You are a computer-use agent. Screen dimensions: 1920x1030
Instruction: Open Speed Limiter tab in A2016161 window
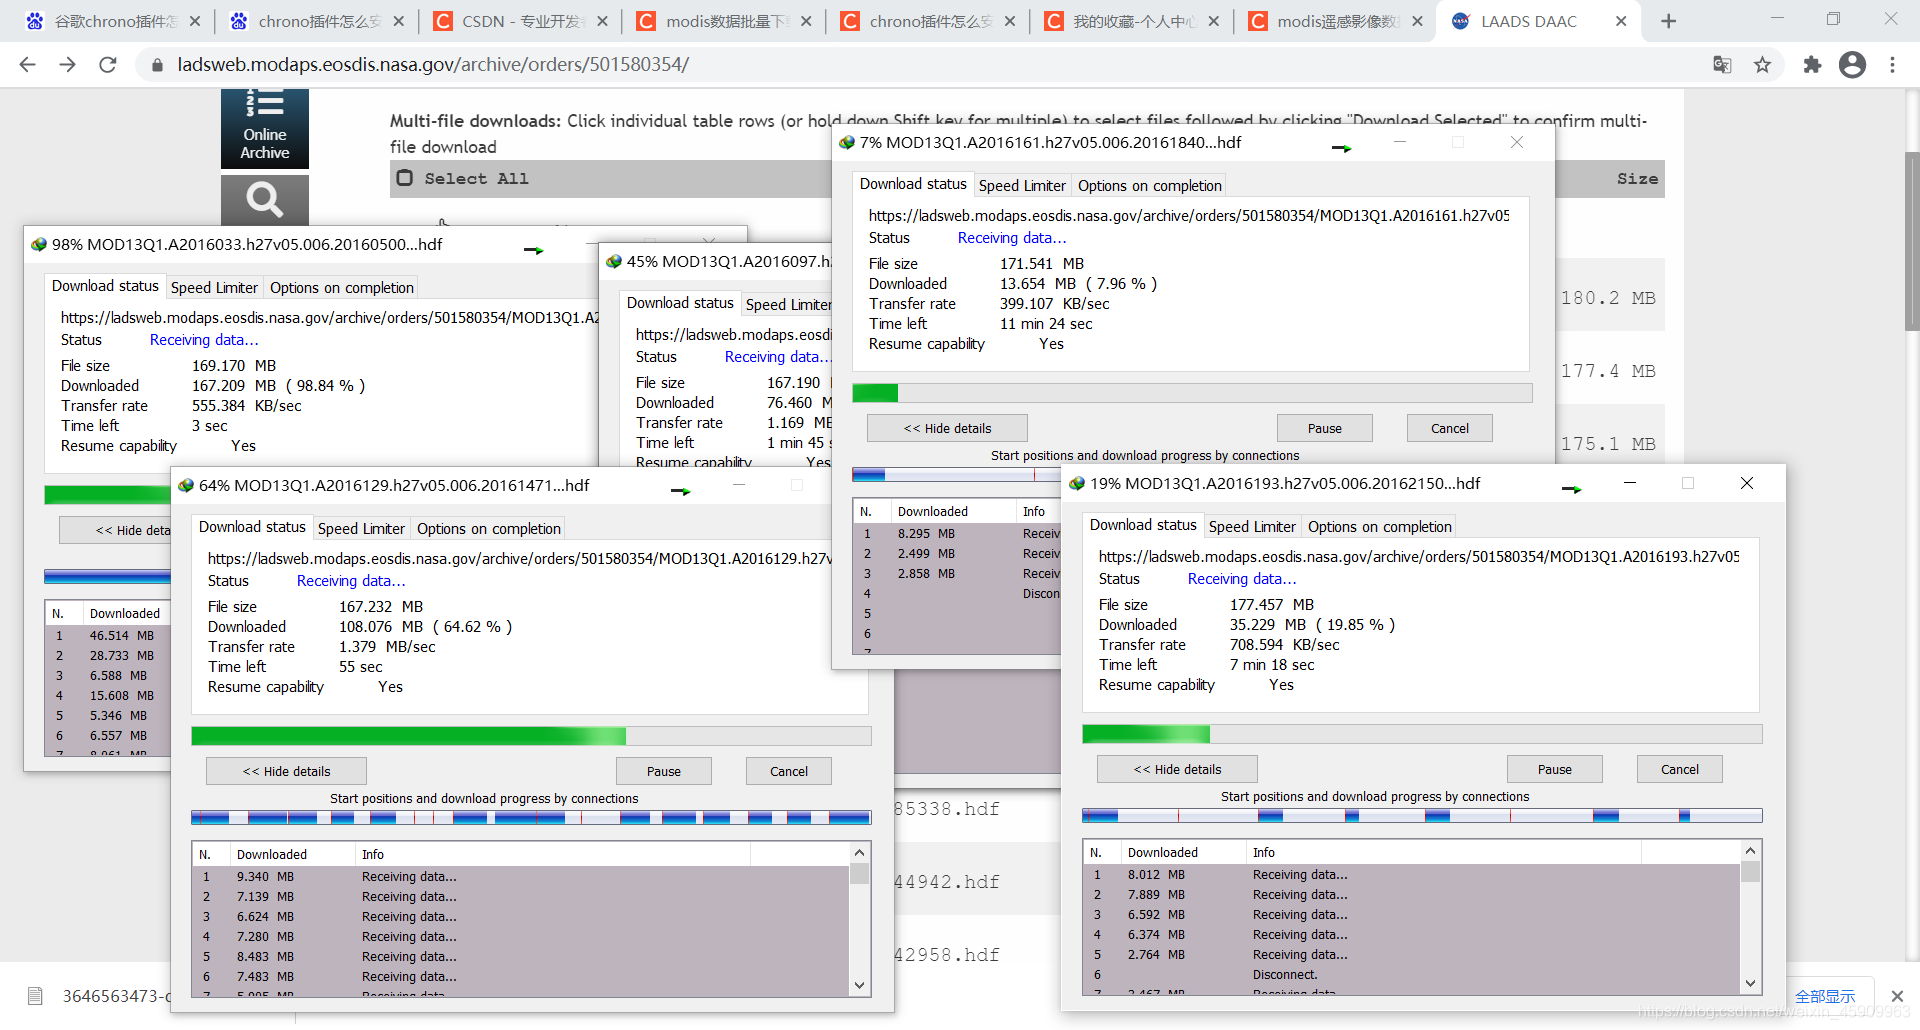1022,185
